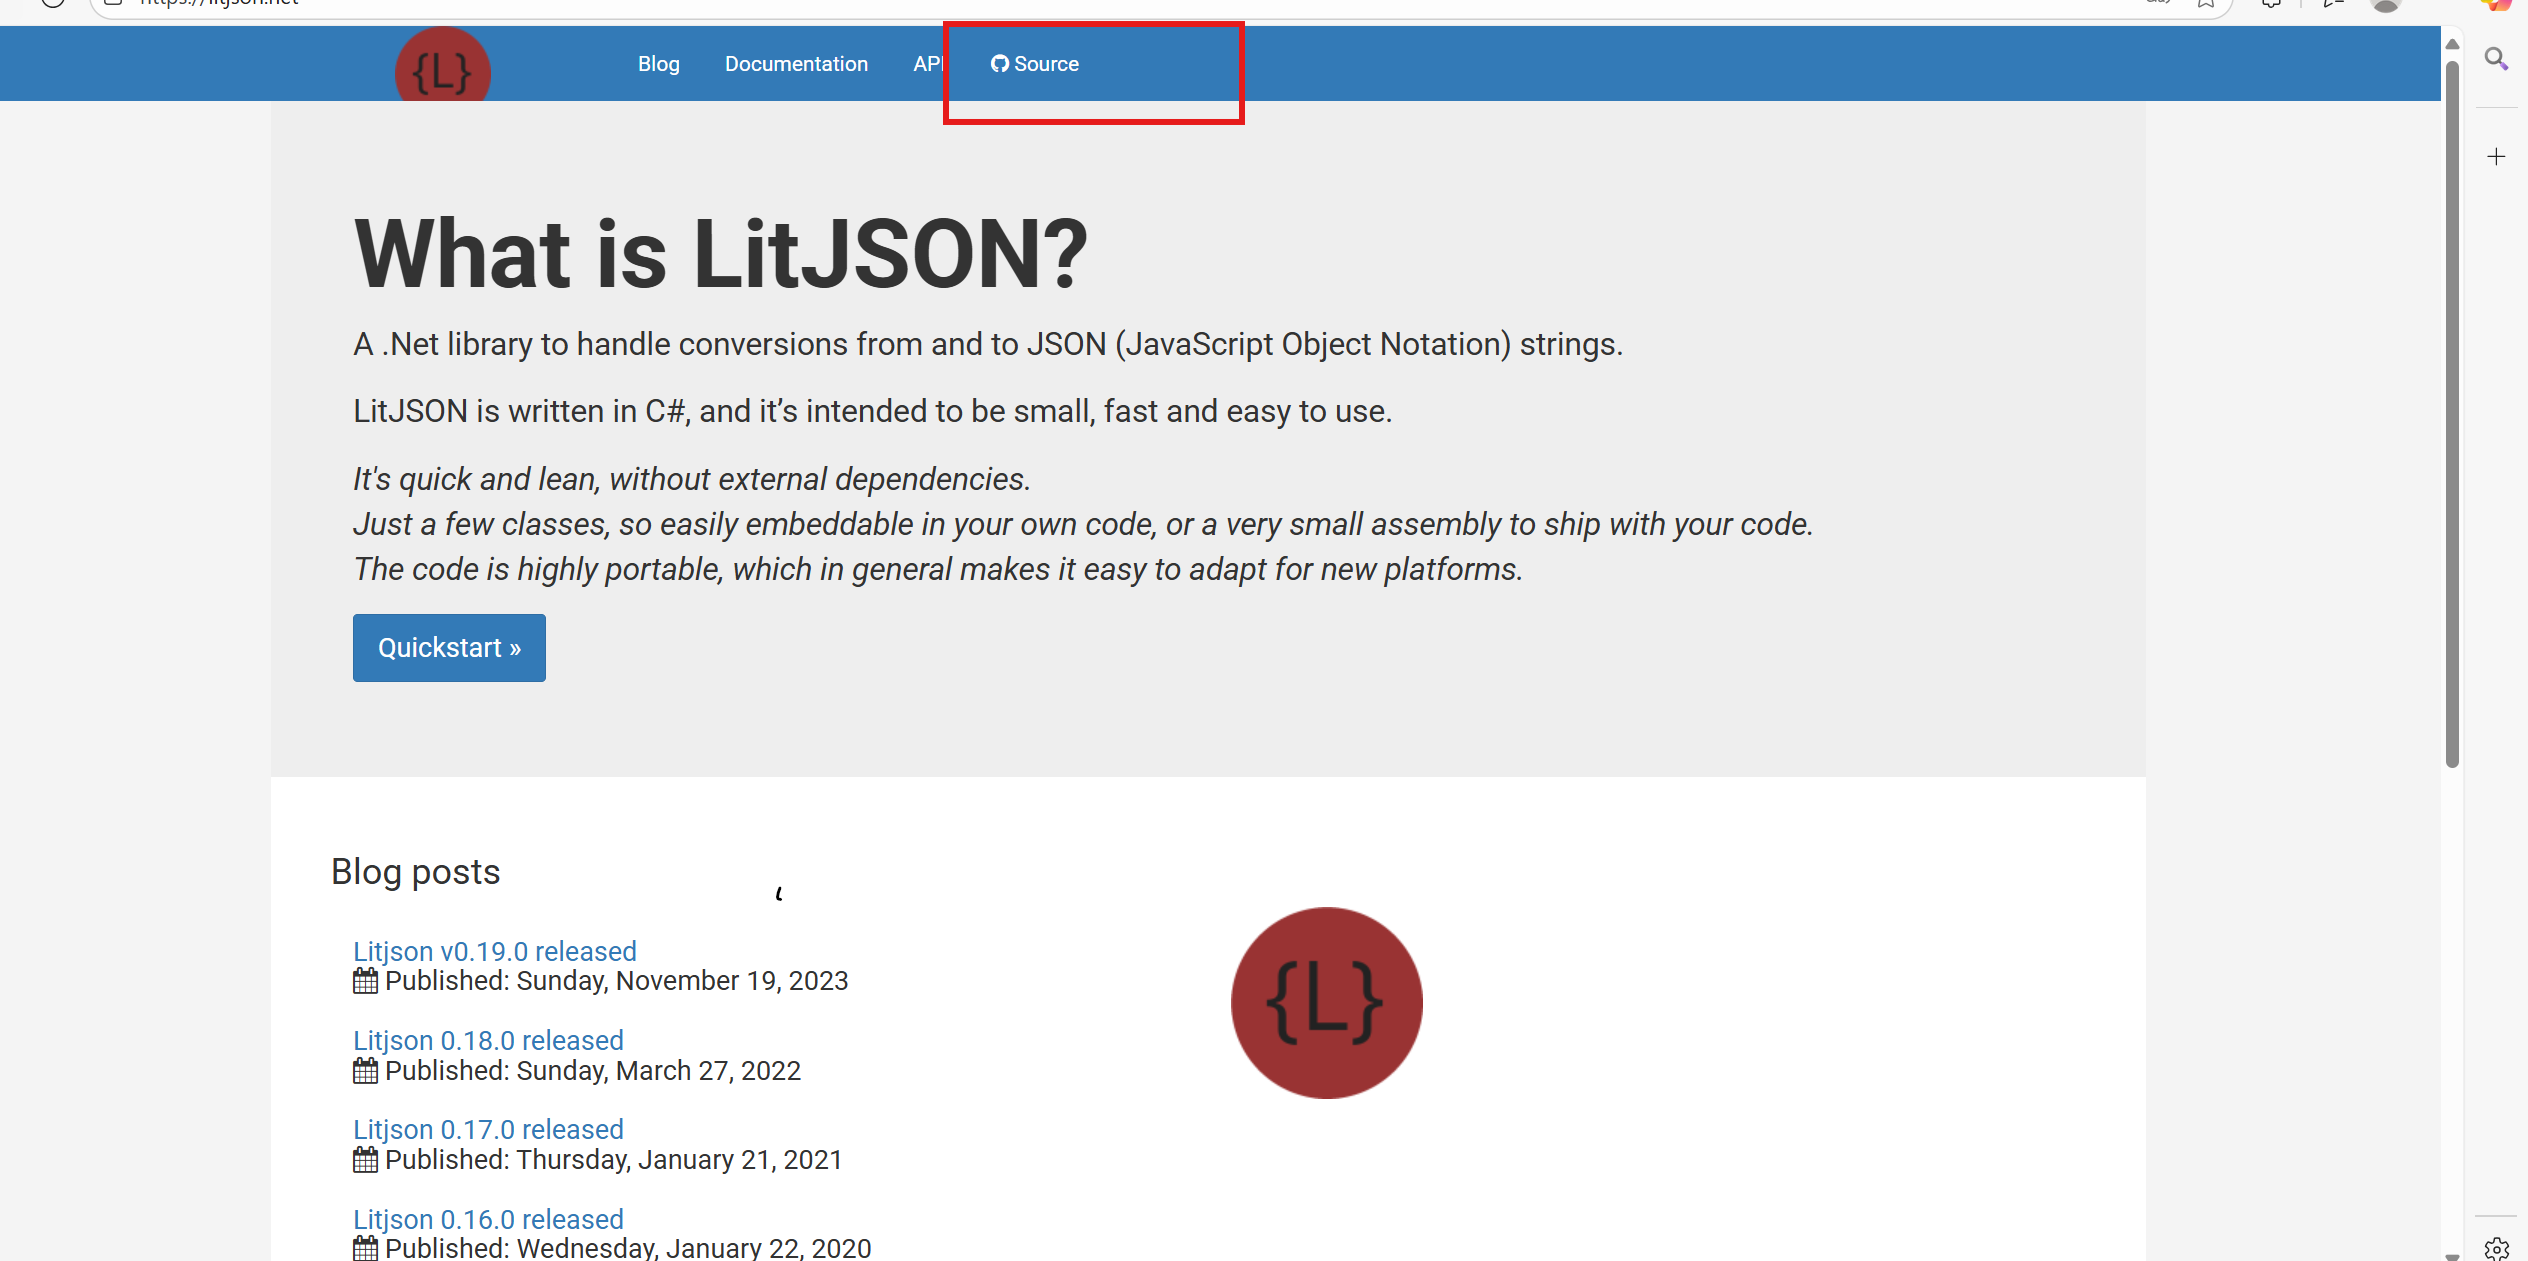Click the Copilot icon in toolbar
The width and height of the screenshot is (2528, 1261).
click(2497, 5)
